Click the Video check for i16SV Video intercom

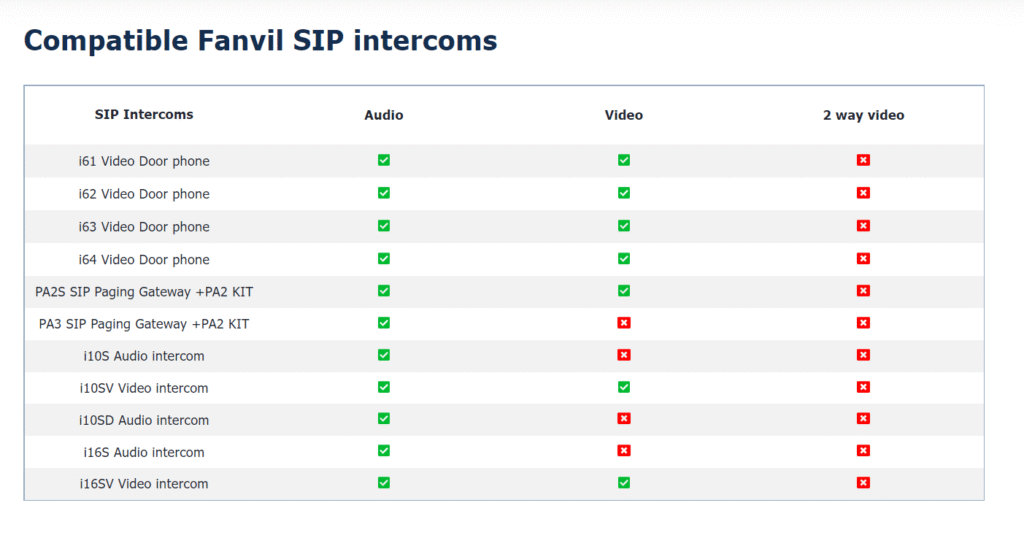click(624, 483)
